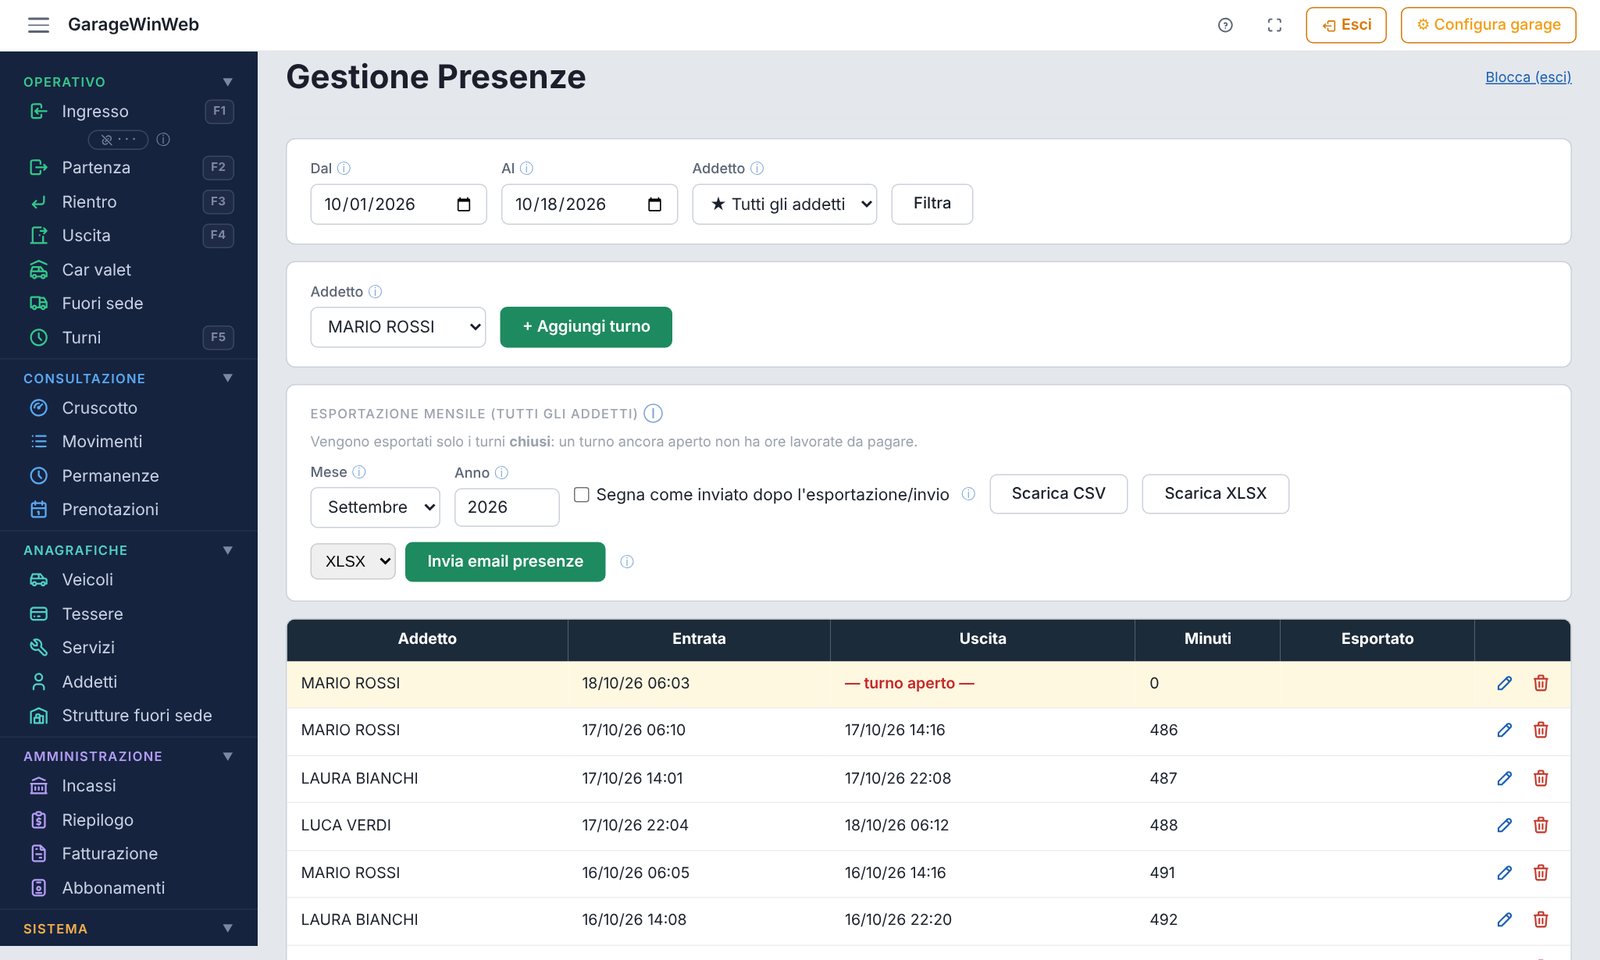Delete the 492 minutes shift row

1541,920
